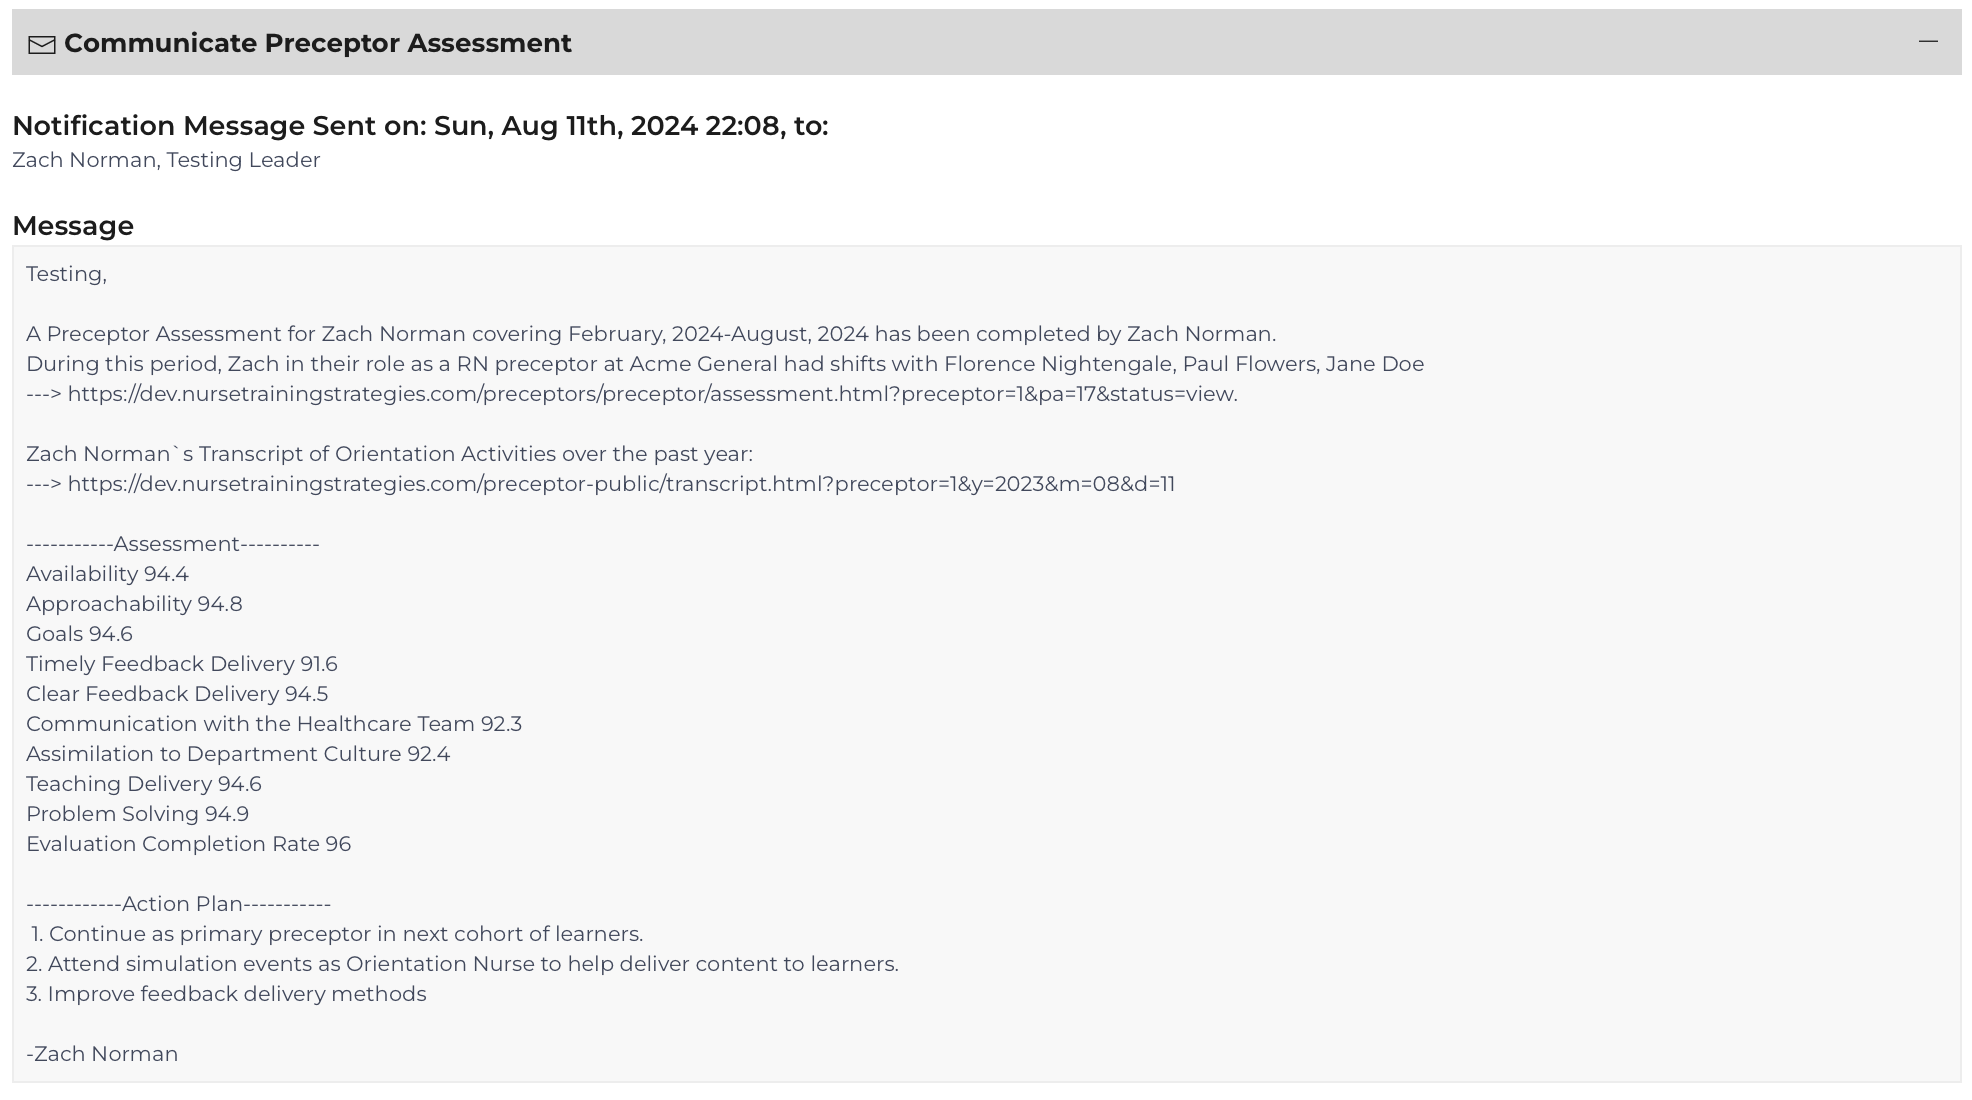Open the preceptor-public transcript.html URL
This screenshot has height=1100, width=1972.
pyautogui.click(x=621, y=484)
